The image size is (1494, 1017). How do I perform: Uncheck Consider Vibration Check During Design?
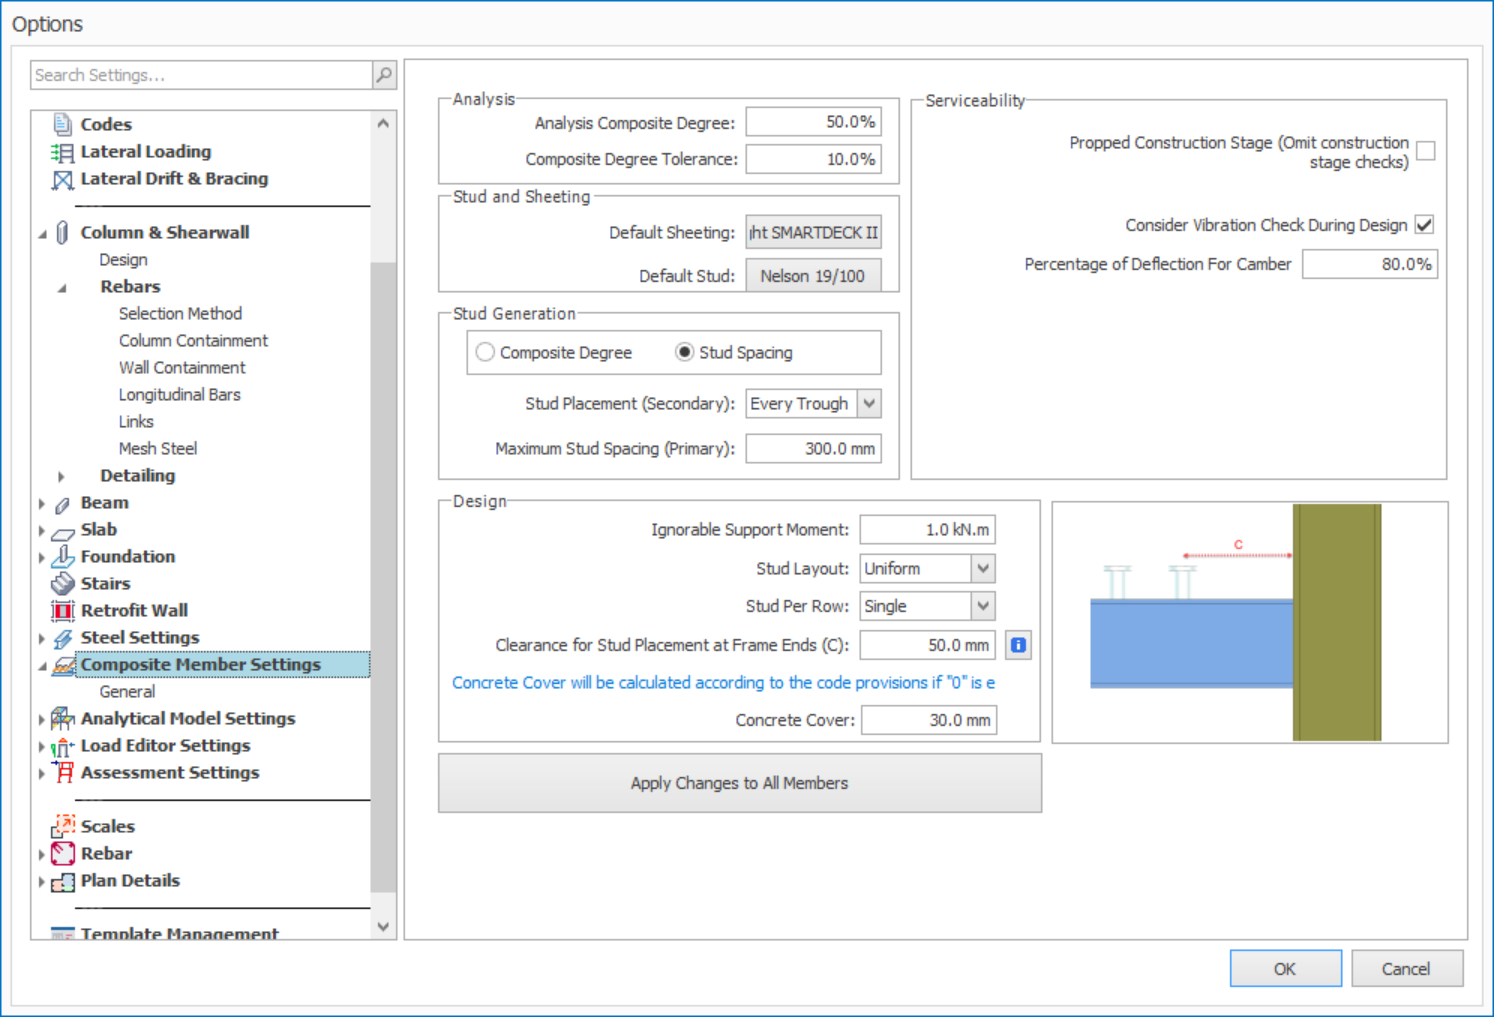[x=1425, y=225]
